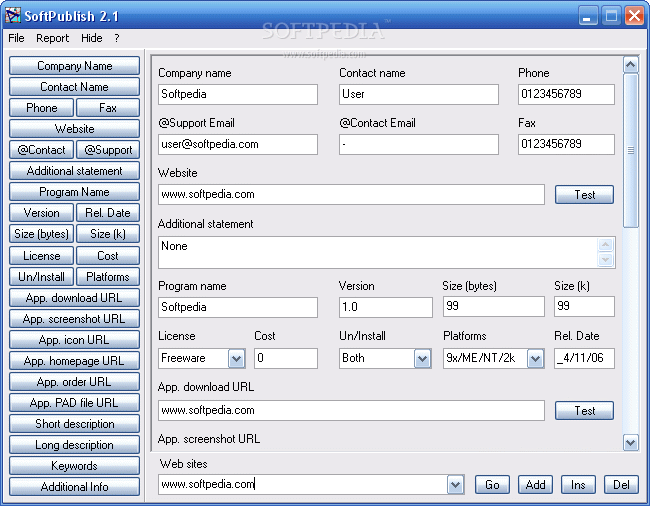Expand the Un/Install dropdown showing Both
Viewport: 650px width, 506px height.
tap(422, 358)
